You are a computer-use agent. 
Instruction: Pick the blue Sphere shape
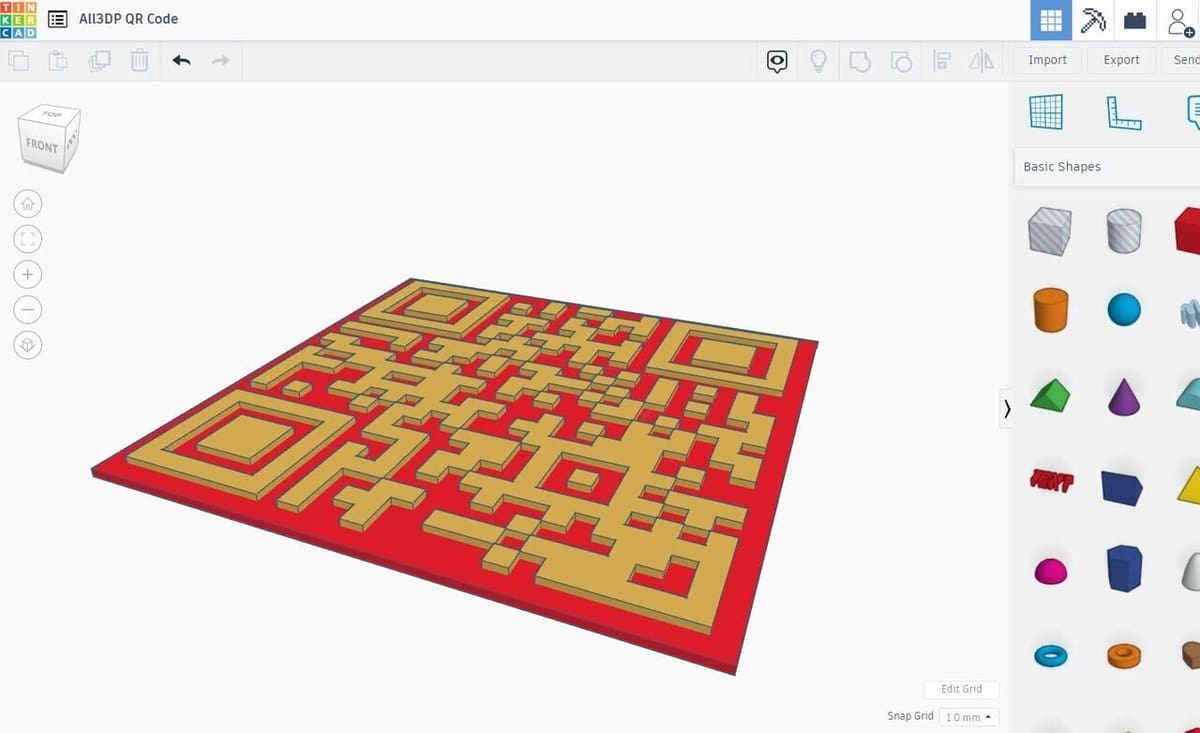pyautogui.click(x=1124, y=309)
